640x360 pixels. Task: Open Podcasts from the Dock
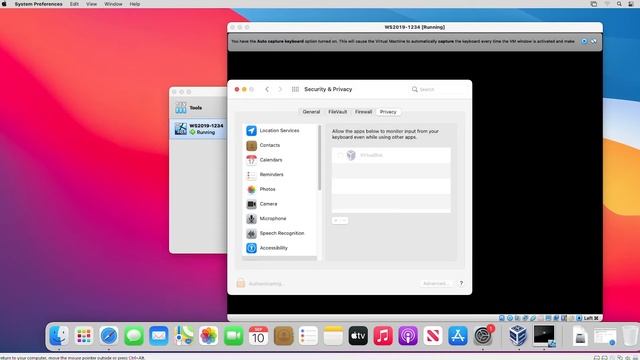pyautogui.click(x=408, y=336)
